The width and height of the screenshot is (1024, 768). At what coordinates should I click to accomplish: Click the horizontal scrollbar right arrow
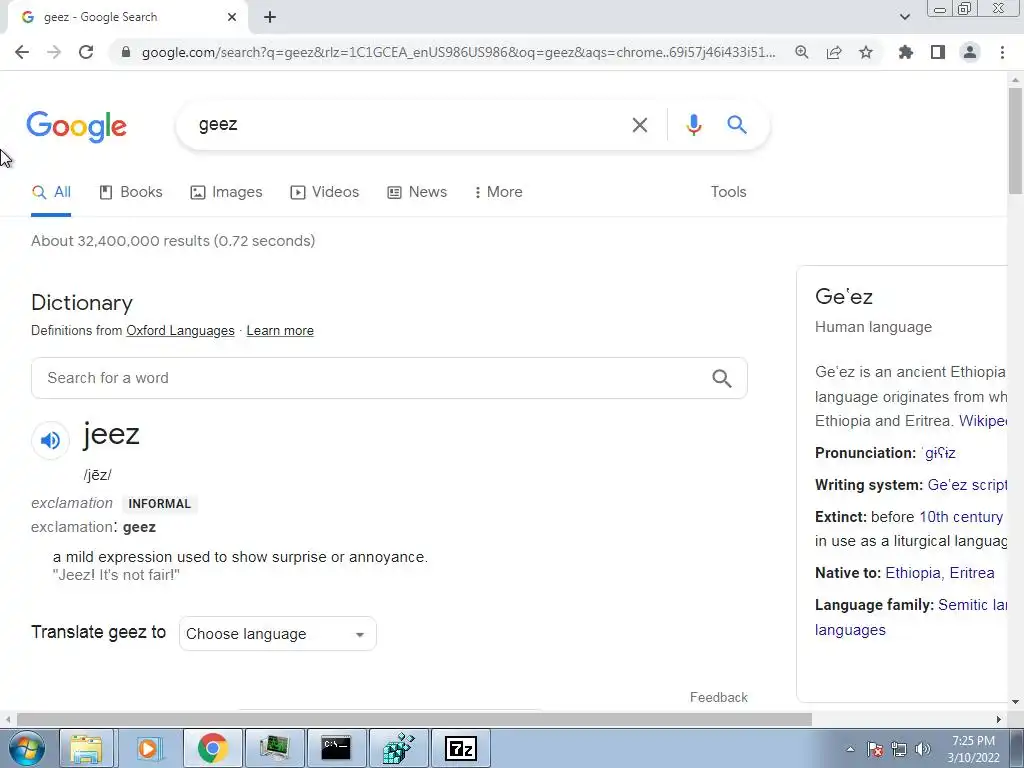(x=999, y=719)
